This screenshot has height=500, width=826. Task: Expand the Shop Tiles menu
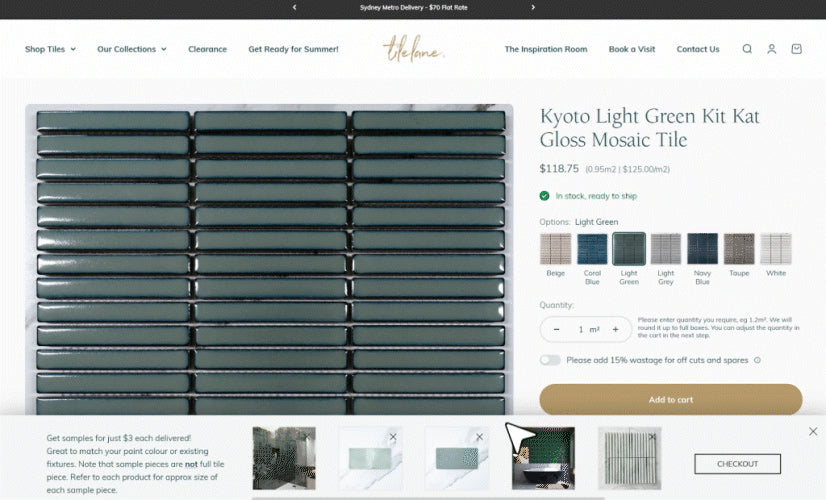pyautogui.click(x=50, y=49)
